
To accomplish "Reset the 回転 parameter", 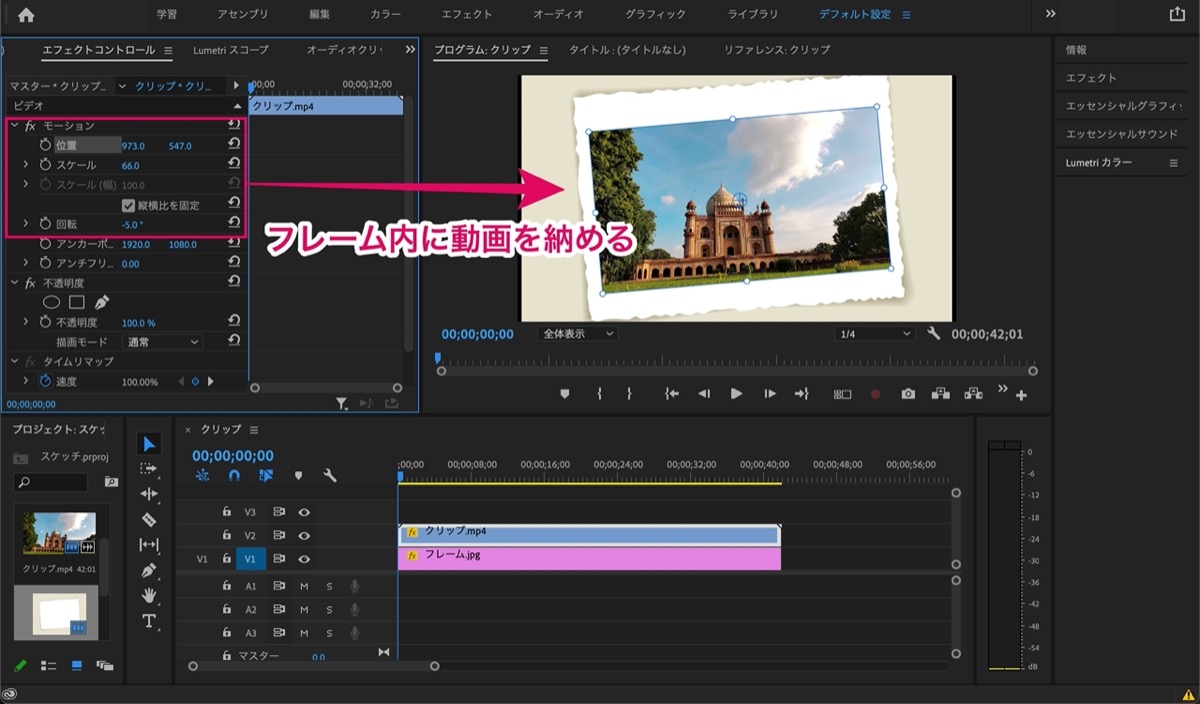I will pyautogui.click(x=234, y=223).
